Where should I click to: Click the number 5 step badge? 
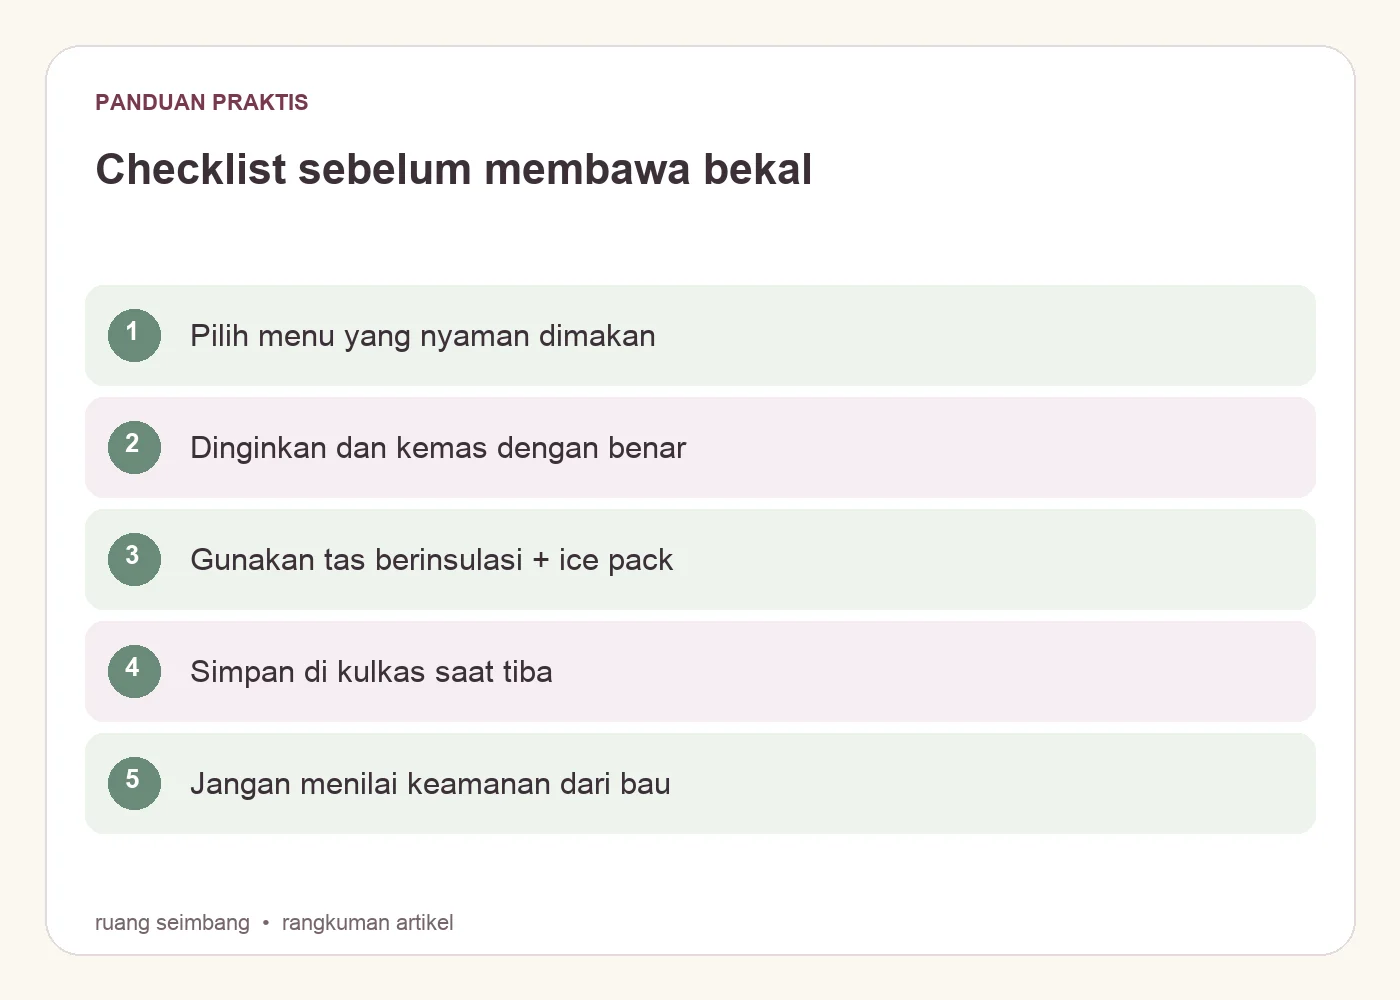134,783
